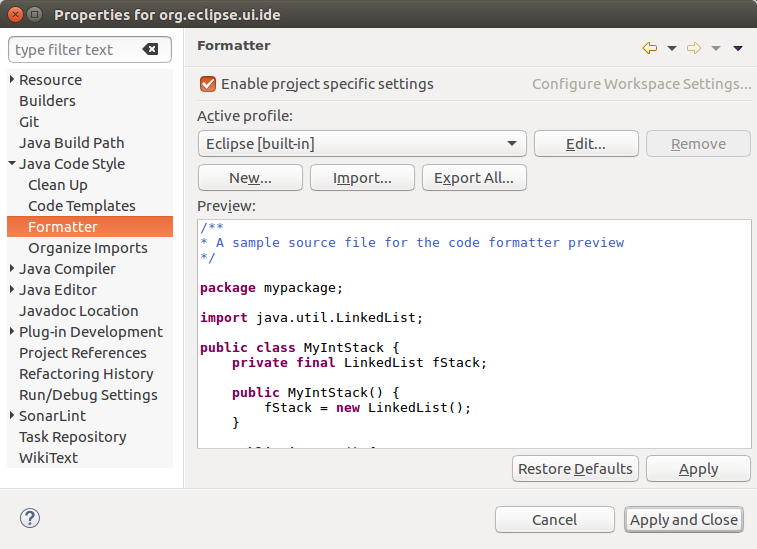Screen dimensions: 757x549
Task: Select Javadoc Location page
Action: 79,310
